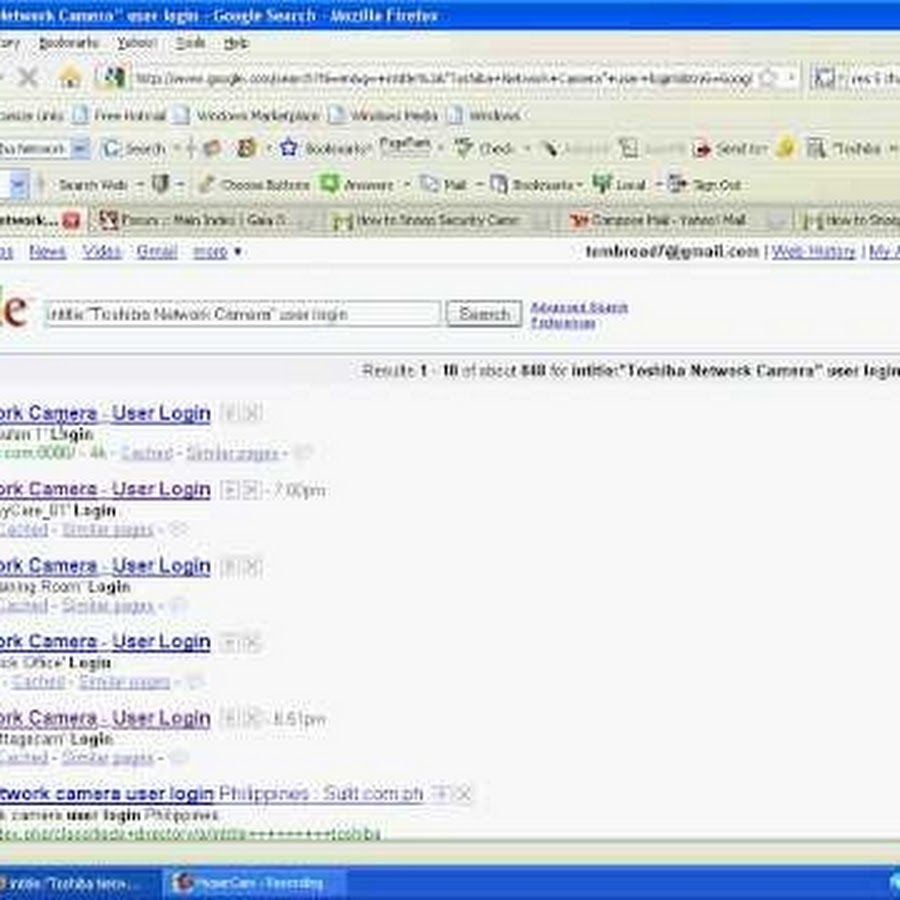Open Yahoo Mail toolbar button
This screenshot has height=900, width=900.
443,185
